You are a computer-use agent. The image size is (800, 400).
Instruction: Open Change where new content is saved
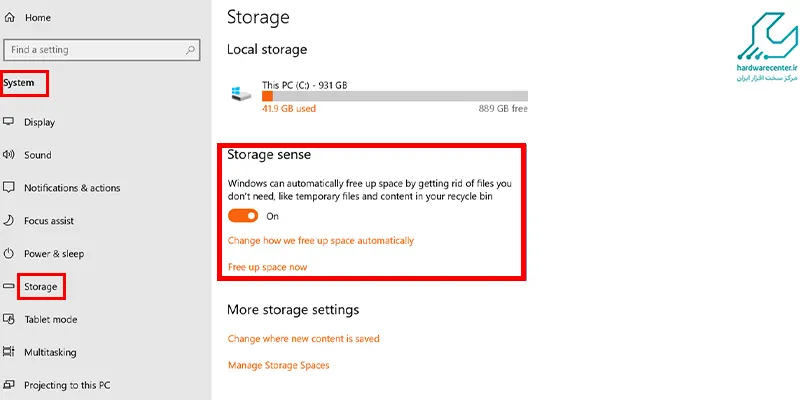pos(304,339)
